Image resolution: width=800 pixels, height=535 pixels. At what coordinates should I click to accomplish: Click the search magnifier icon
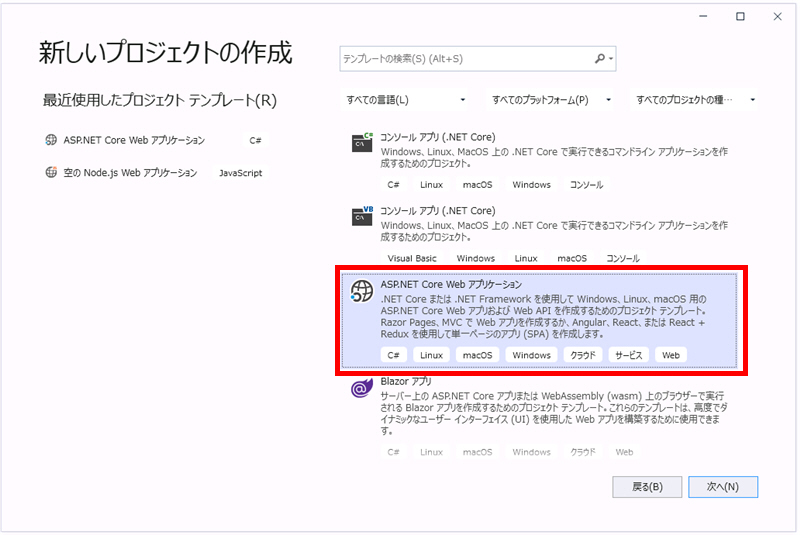(600, 59)
